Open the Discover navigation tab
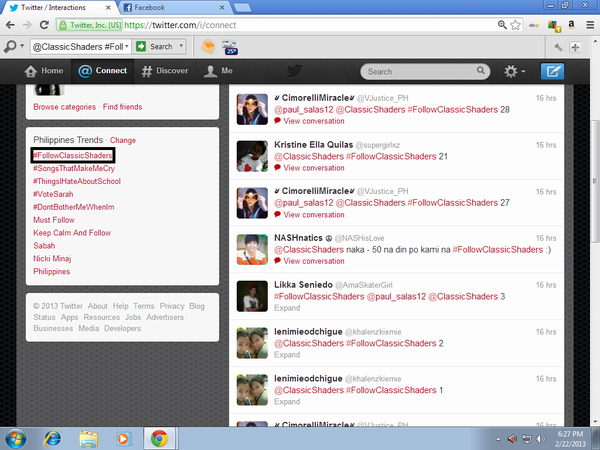This screenshot has width=600, height=450. click(x=165, y=71)
